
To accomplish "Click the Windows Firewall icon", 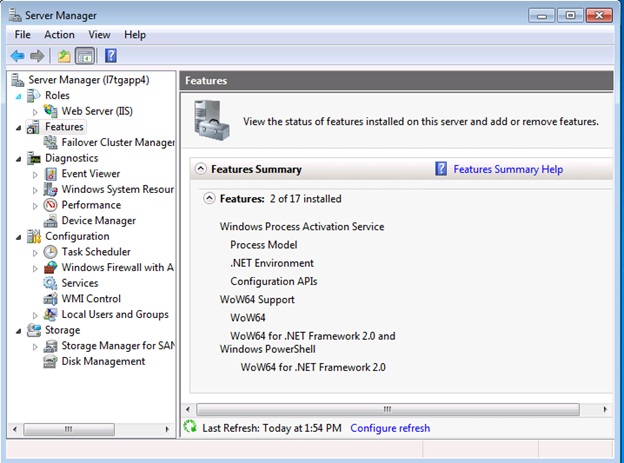I will 50,268.
